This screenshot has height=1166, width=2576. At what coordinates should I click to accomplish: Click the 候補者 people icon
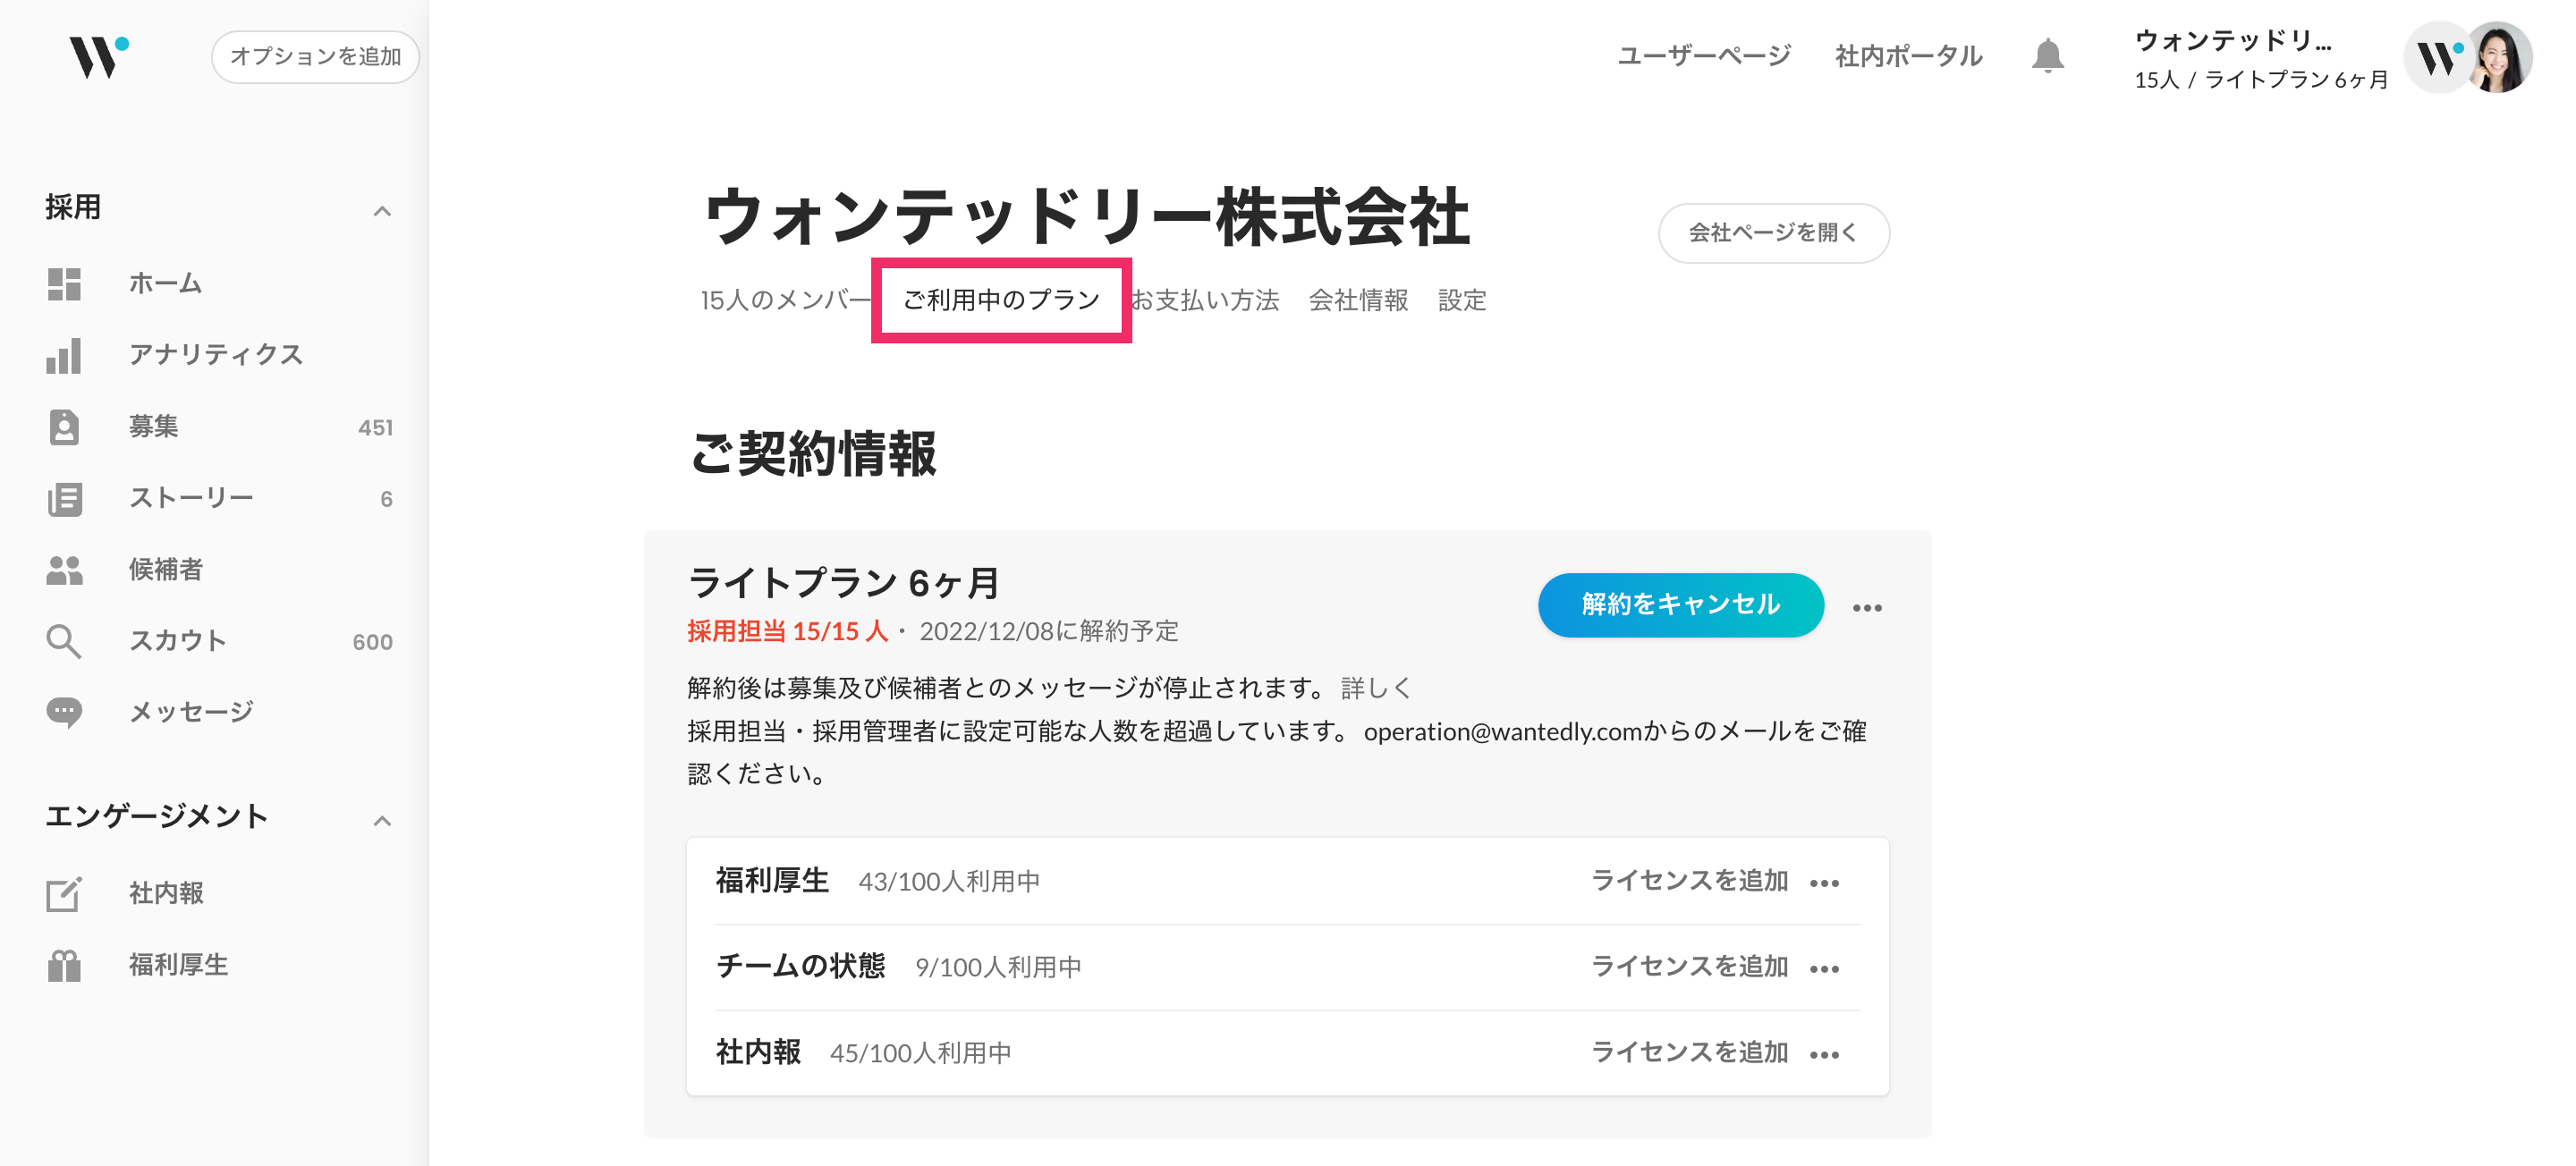[65, 570]
